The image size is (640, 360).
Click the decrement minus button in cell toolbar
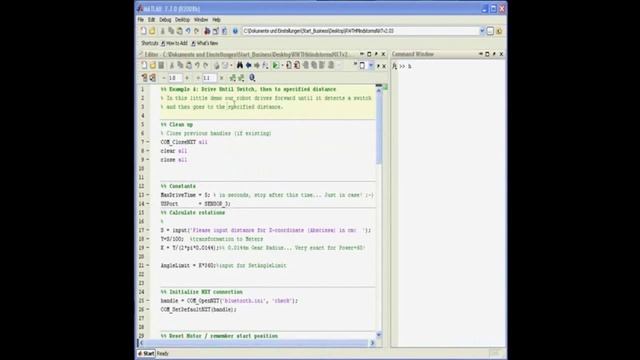[164, 78]
